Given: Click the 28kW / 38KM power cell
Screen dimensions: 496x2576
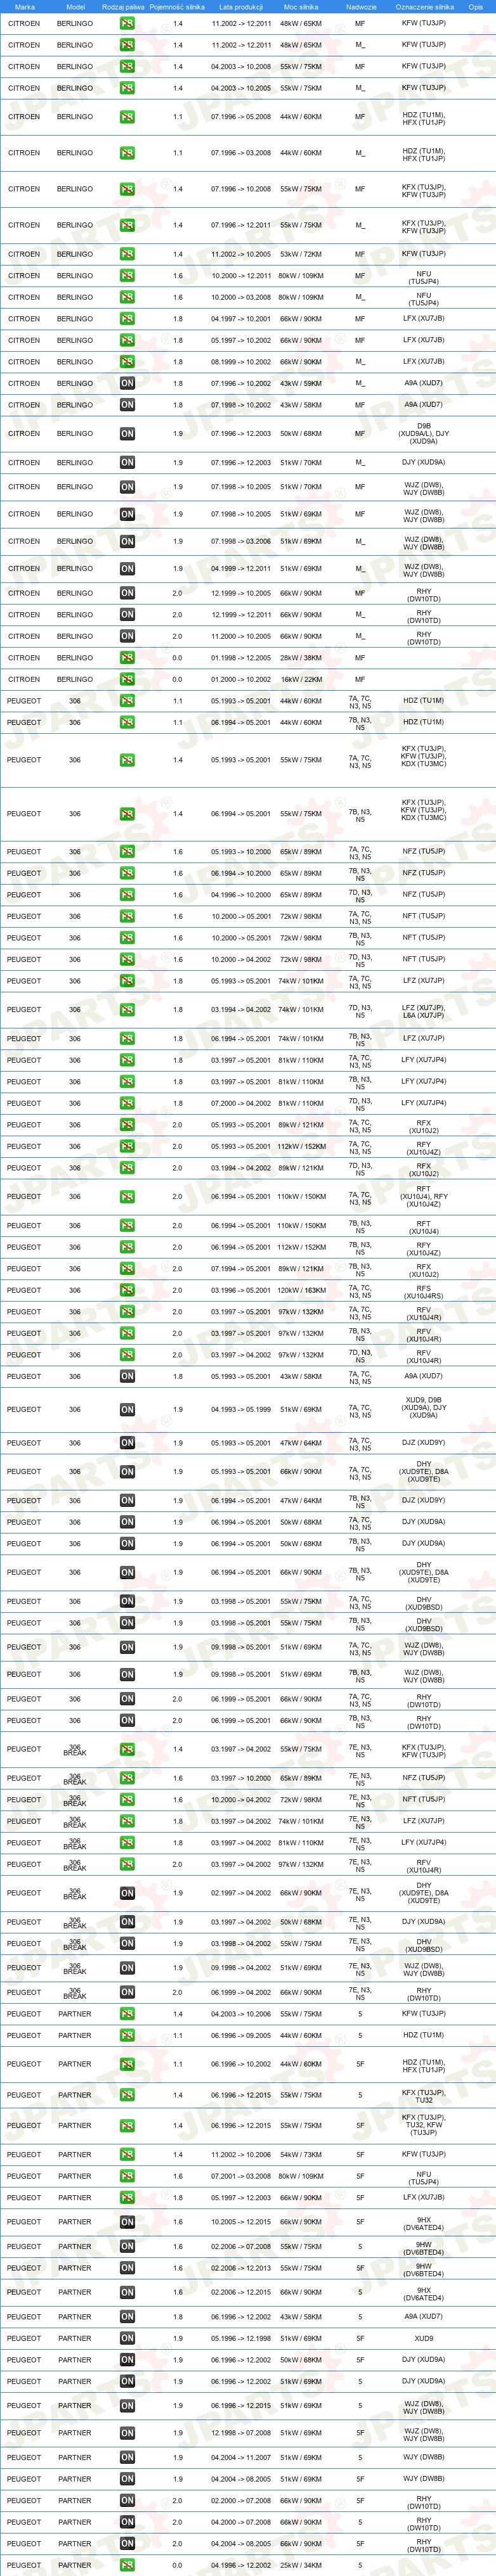Looking at the screenshot, I should click(301, 658).
